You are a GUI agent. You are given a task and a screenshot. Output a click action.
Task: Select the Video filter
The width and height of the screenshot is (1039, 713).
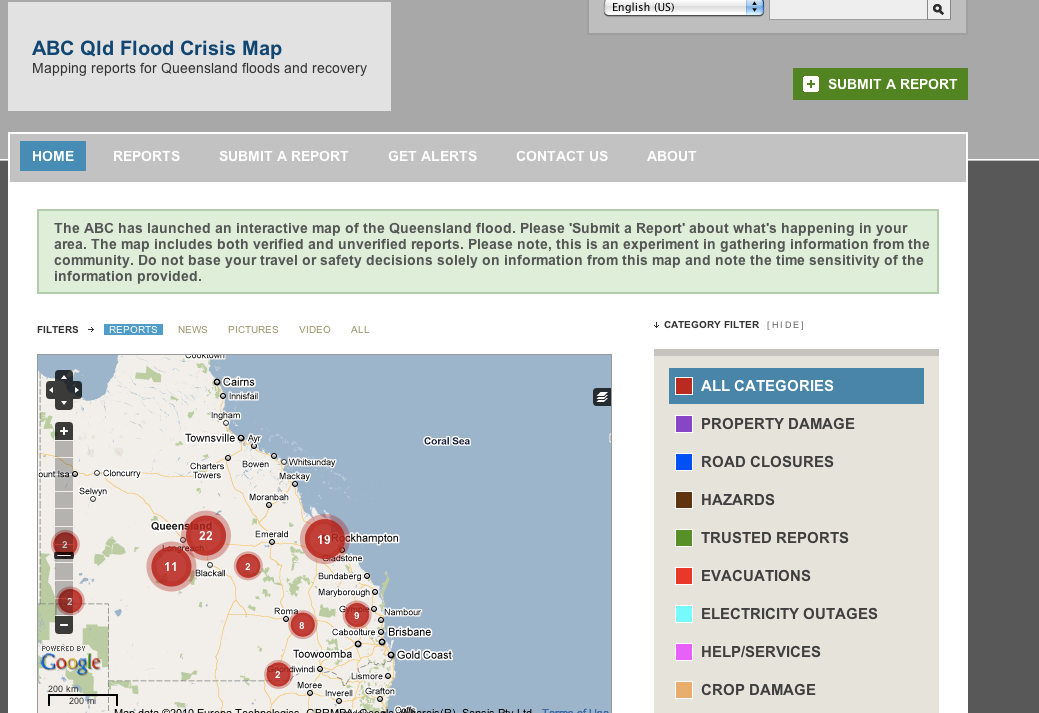[x=314, y=330]
